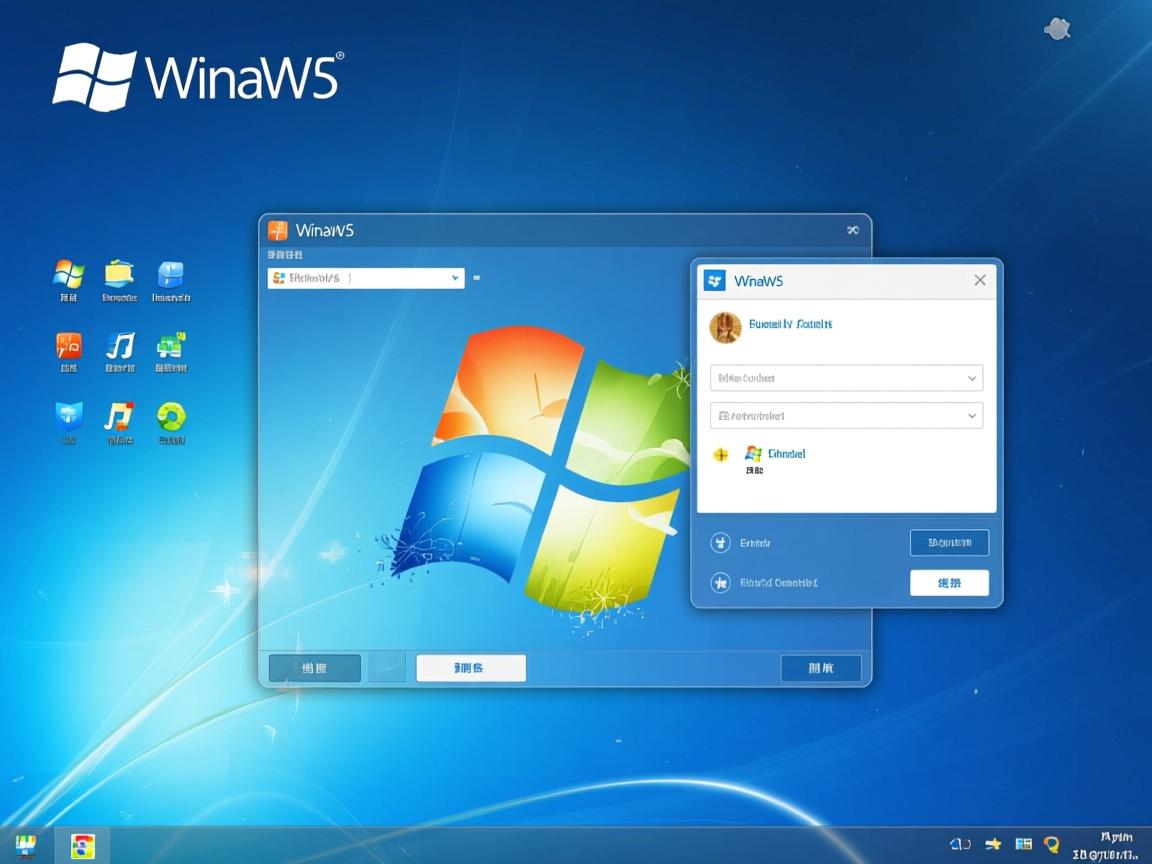Click the settings gear in the WinaWS window titlebar

pyautogui.click(x=852, y=229)
